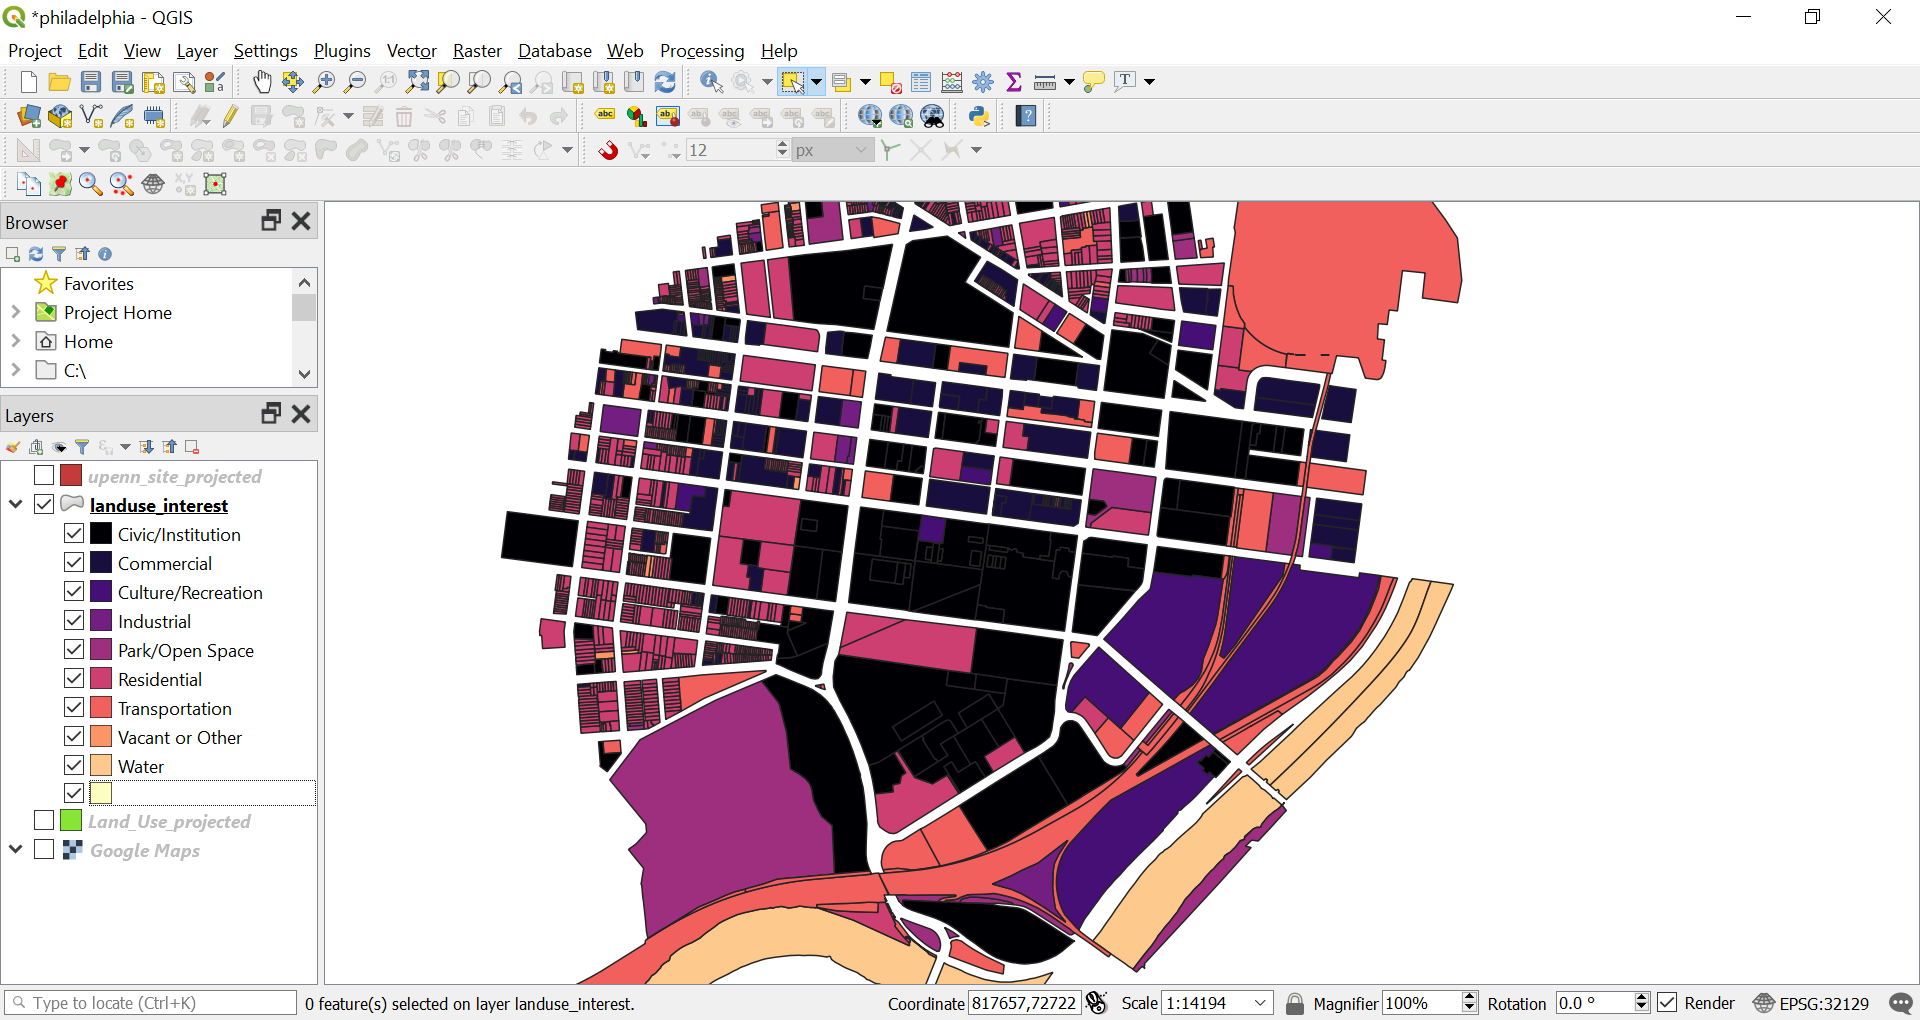Click the Refresh map icon
The image size is (1920, 1020).
point(665,82)
